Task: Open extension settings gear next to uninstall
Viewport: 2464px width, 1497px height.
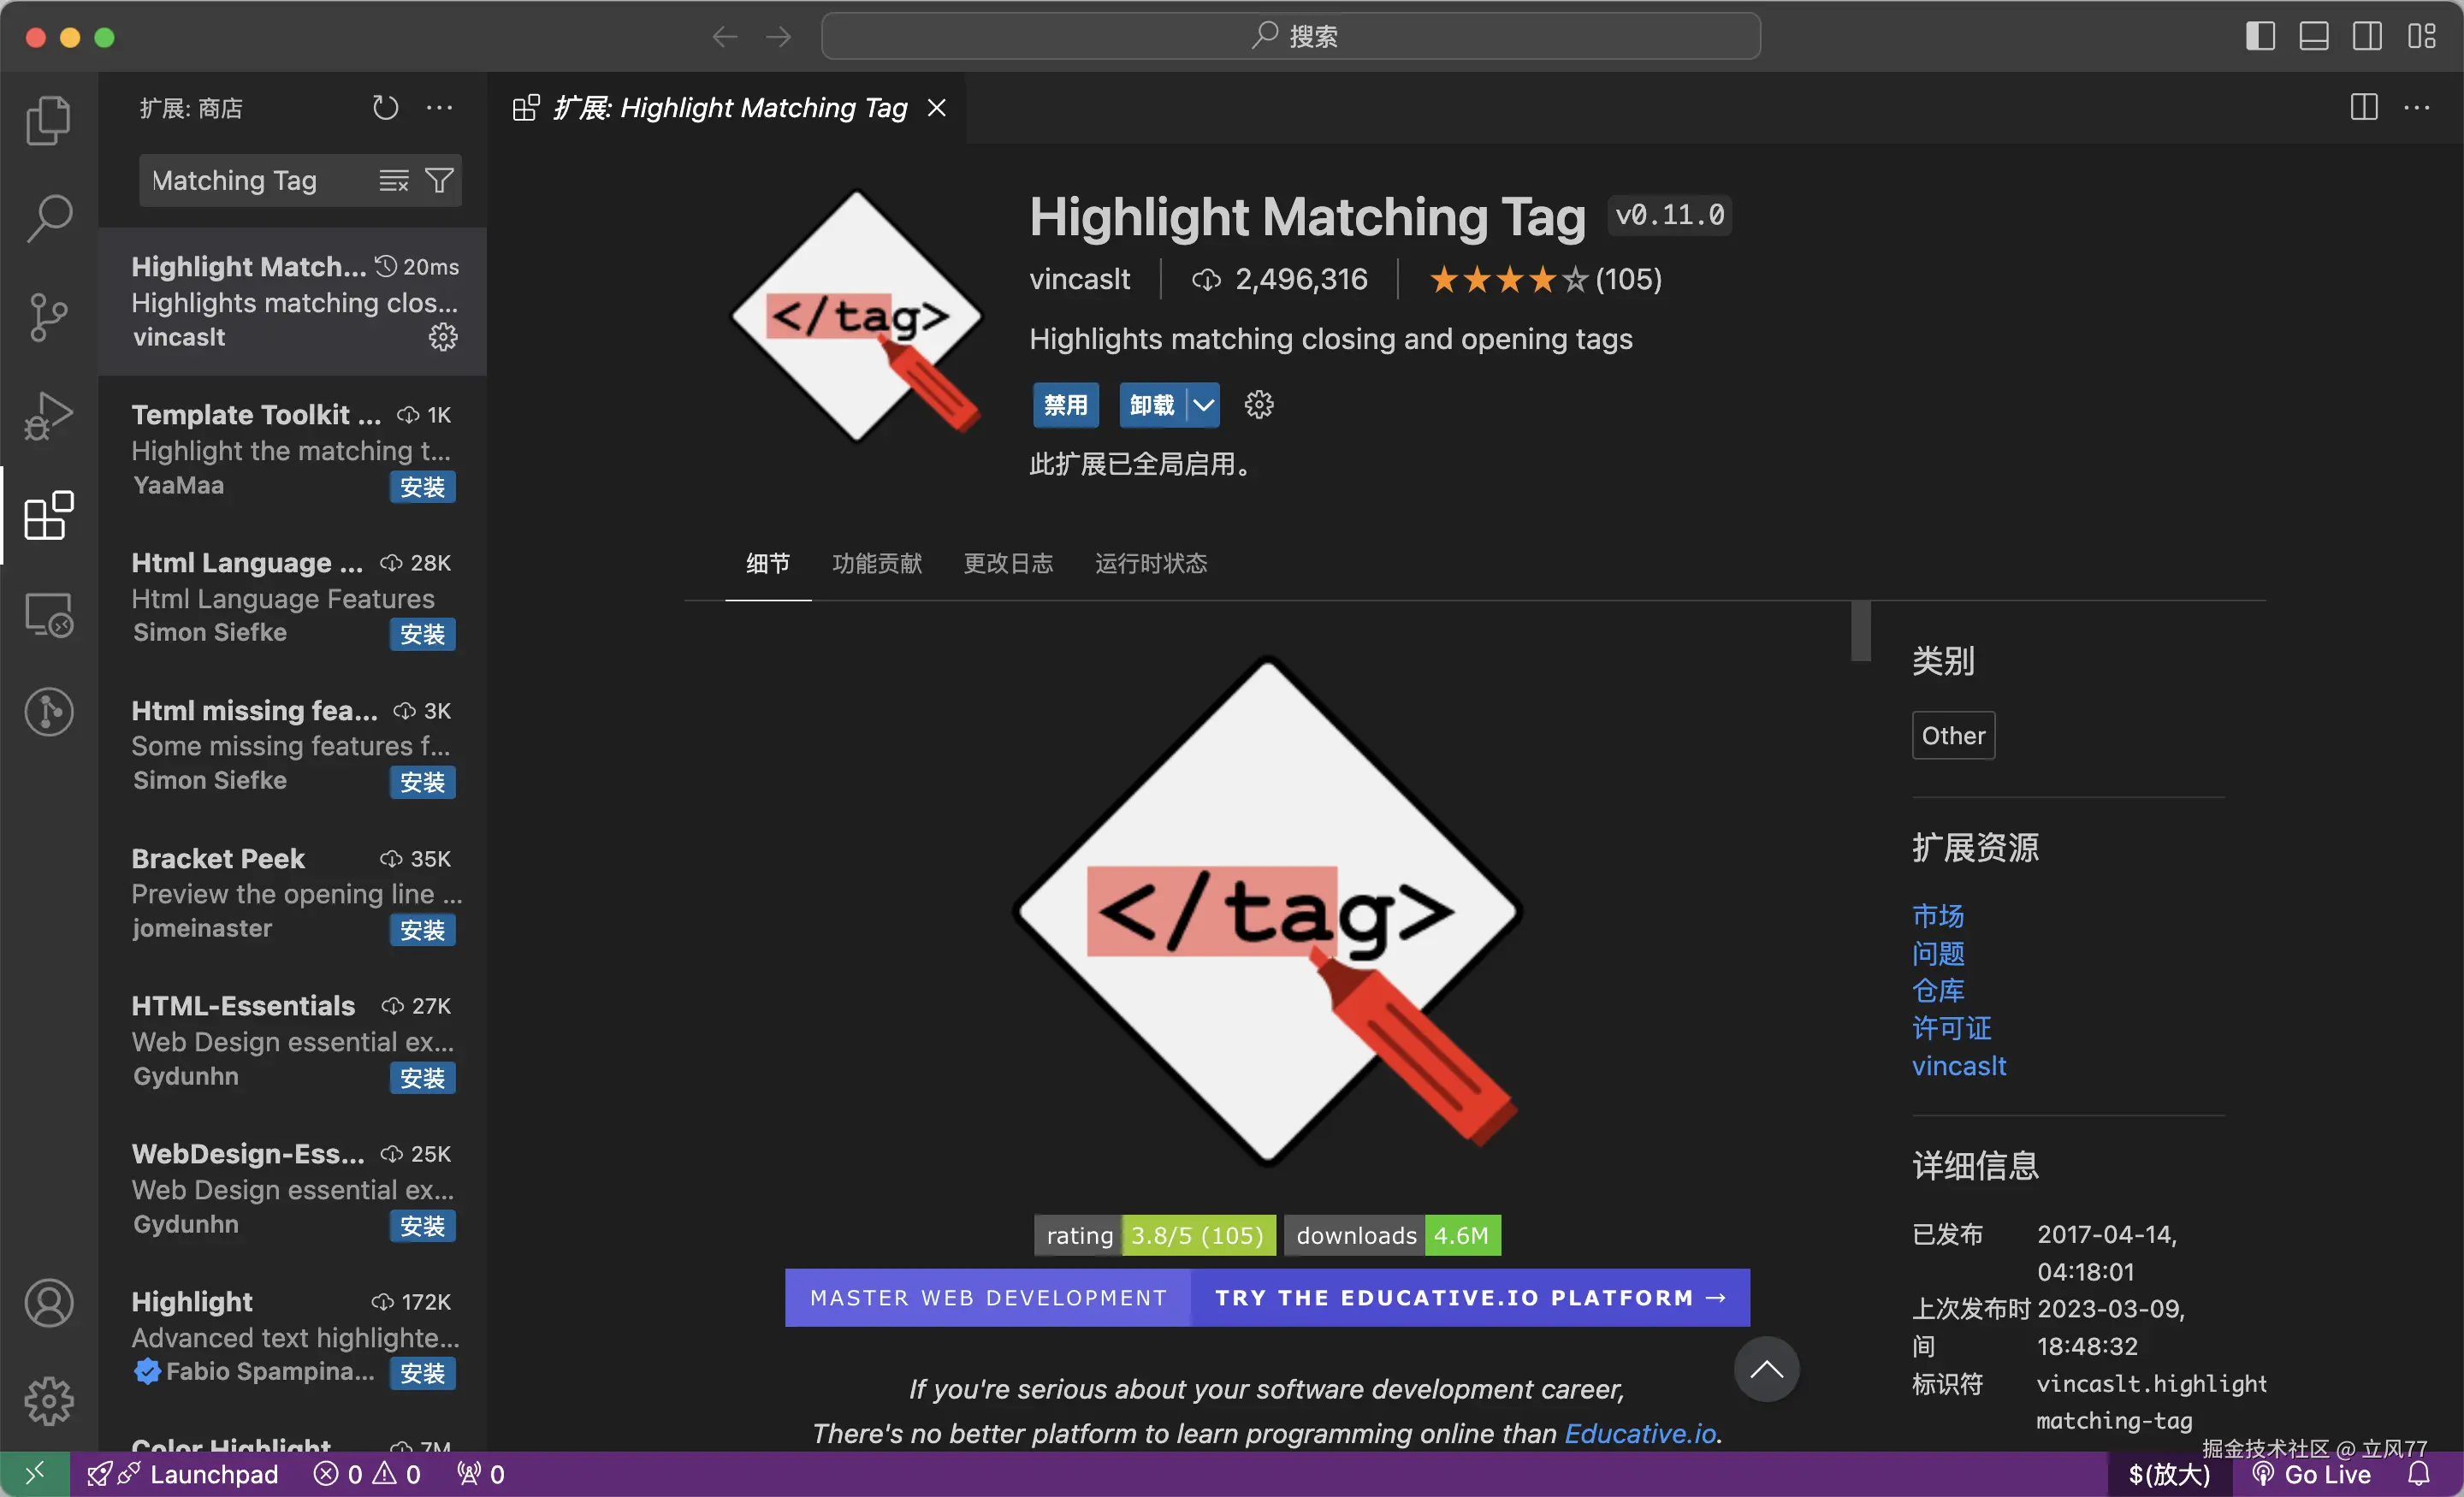Action: pyautogui.click(x=1258, y=405)
